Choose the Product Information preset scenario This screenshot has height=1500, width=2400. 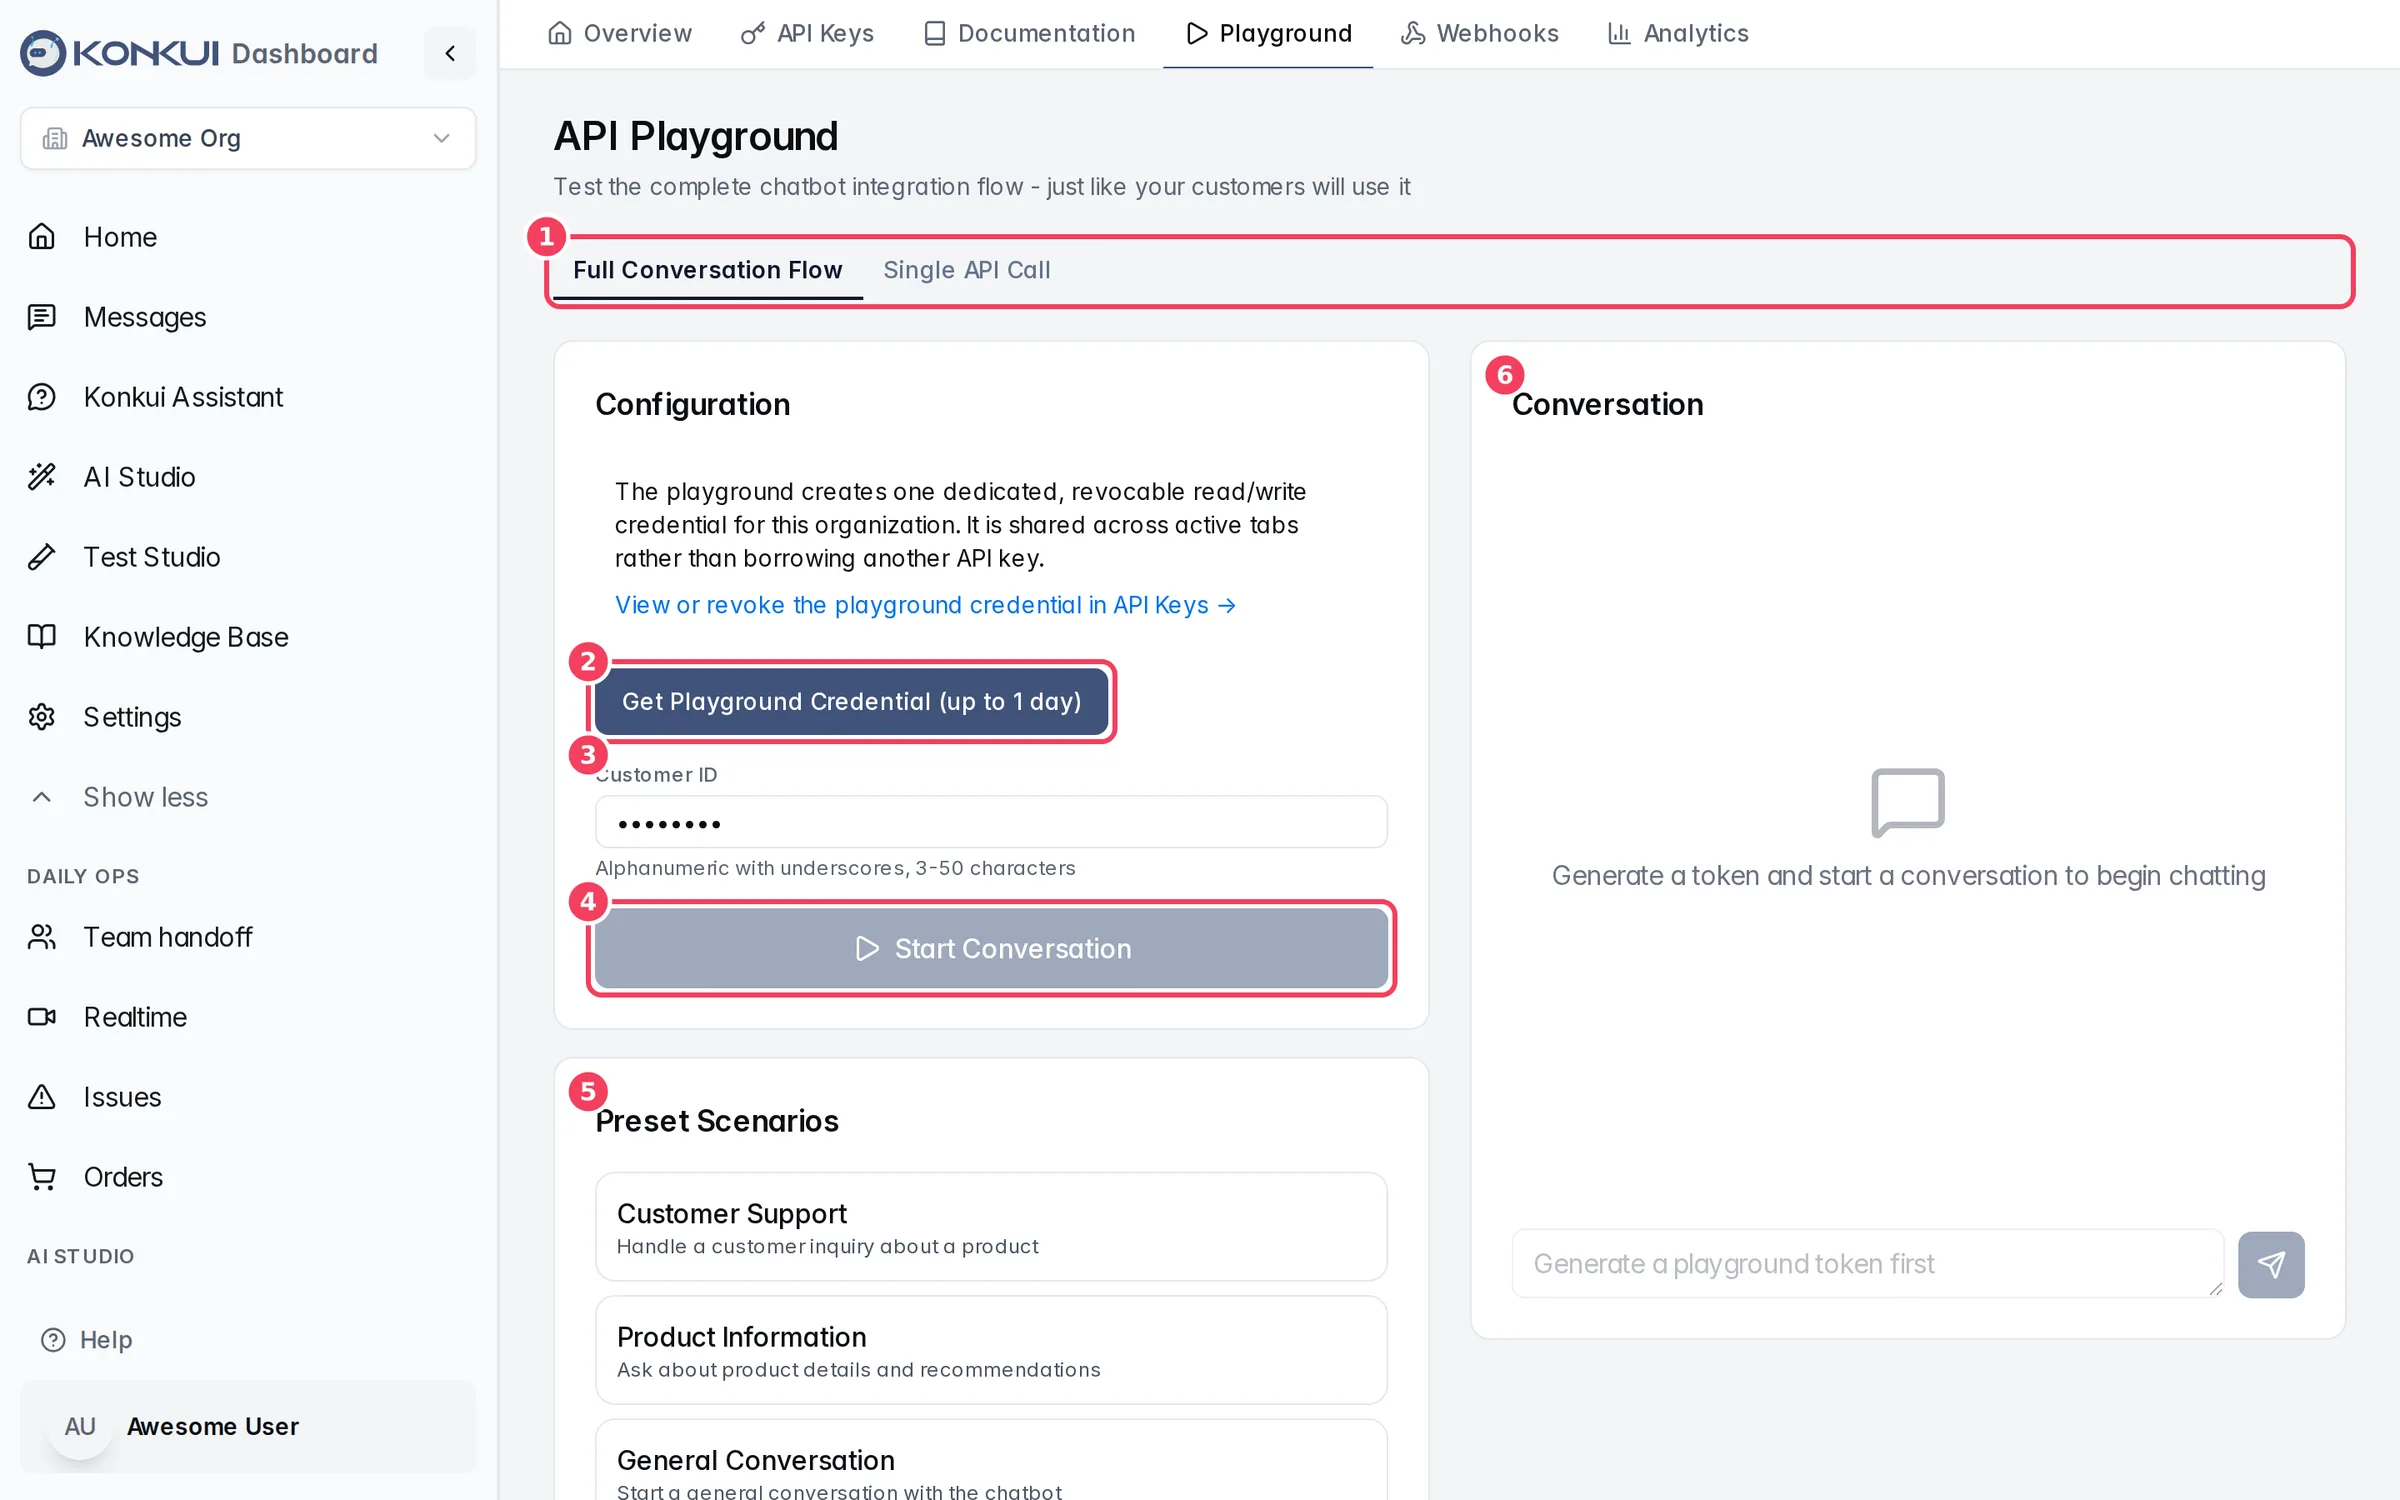tap(991, 1350)
